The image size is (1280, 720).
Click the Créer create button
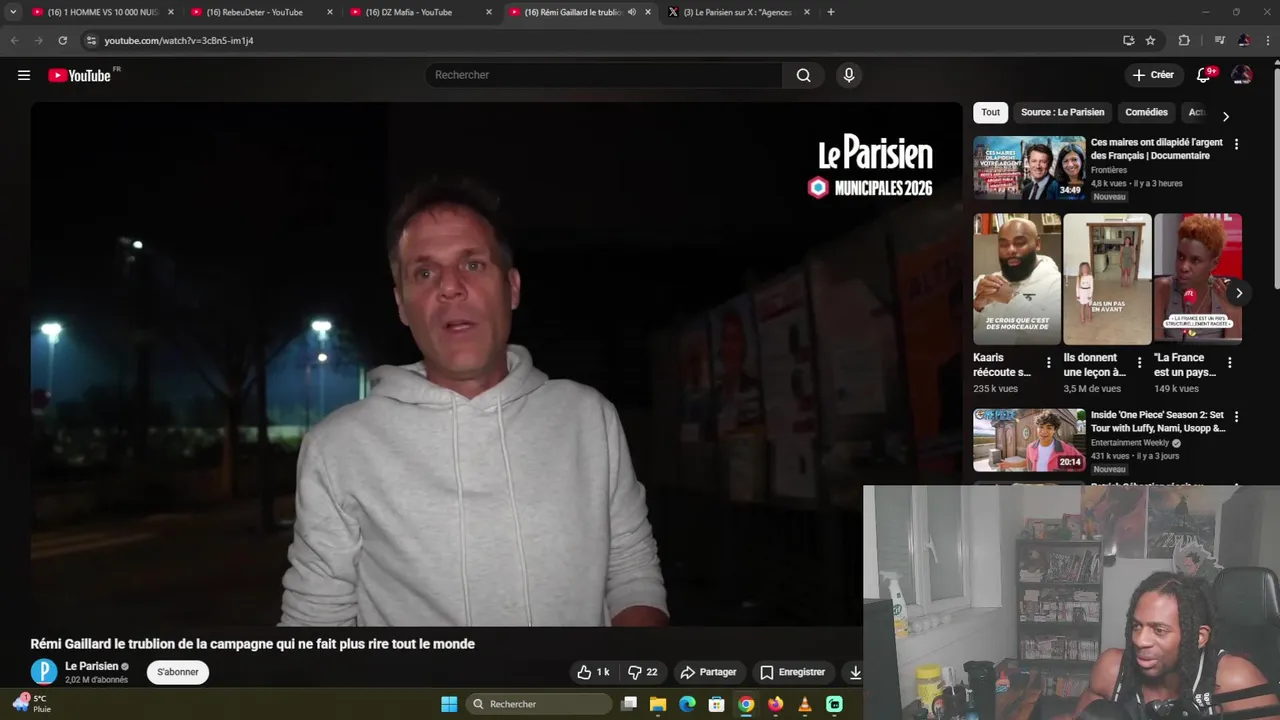point(1153,75)
